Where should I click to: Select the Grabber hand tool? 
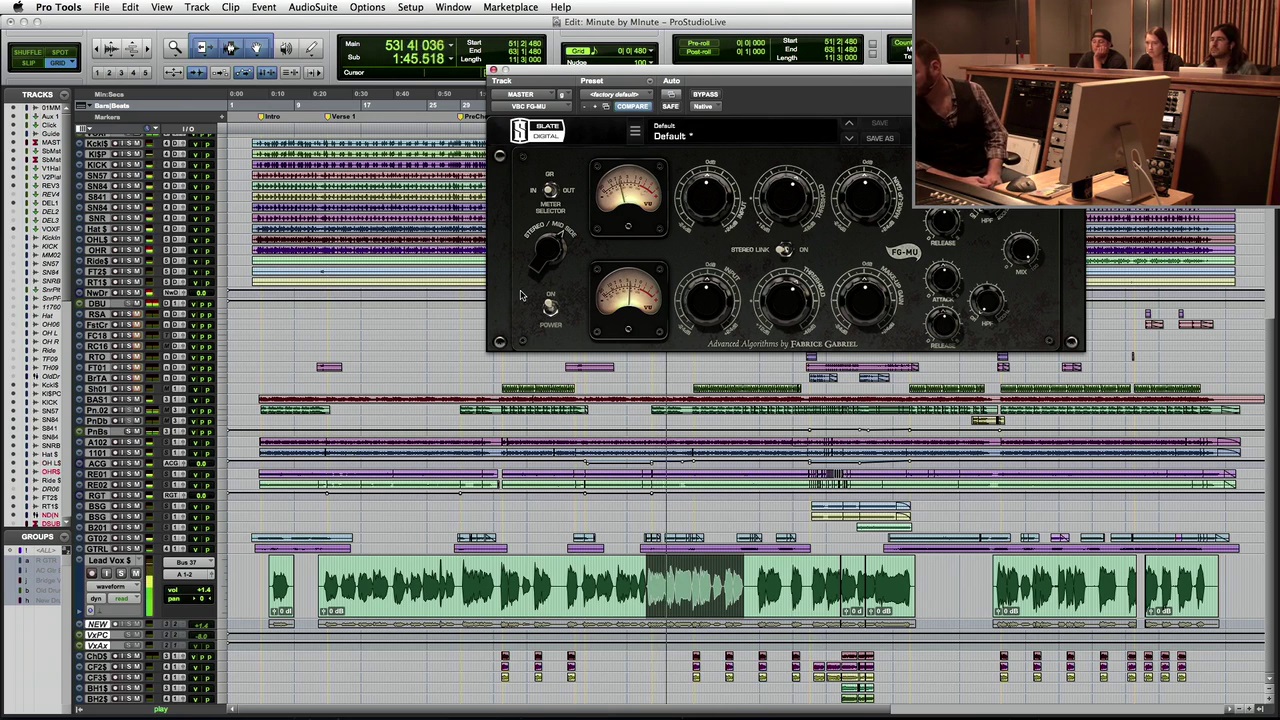click(257, 48)
